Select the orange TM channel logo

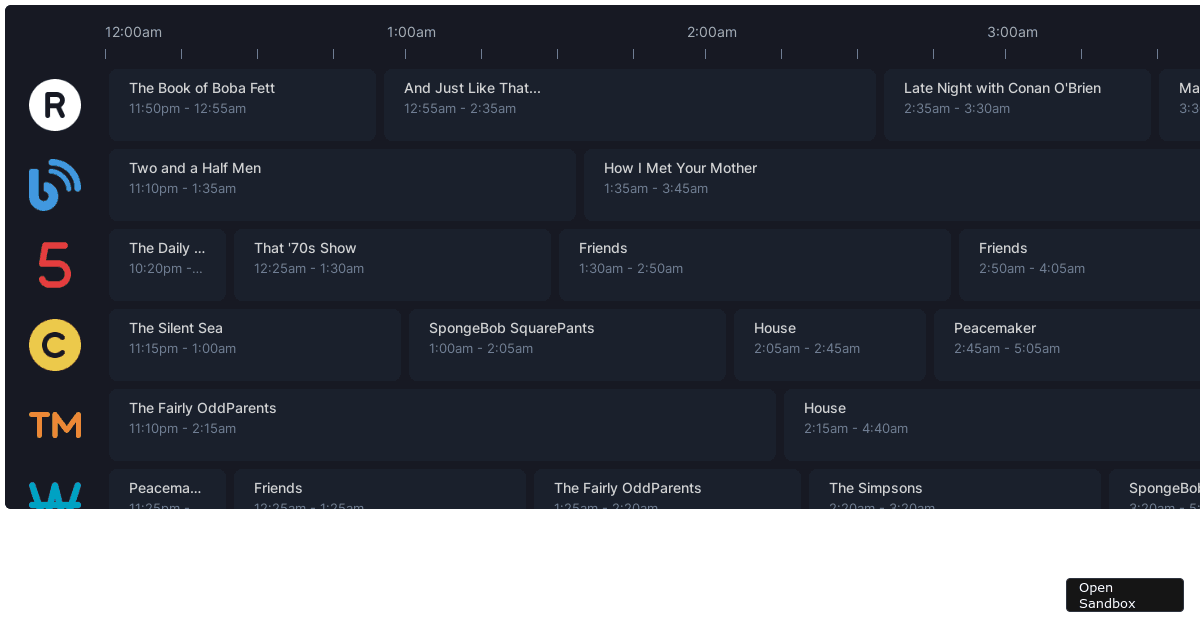(x=55, y=425)
